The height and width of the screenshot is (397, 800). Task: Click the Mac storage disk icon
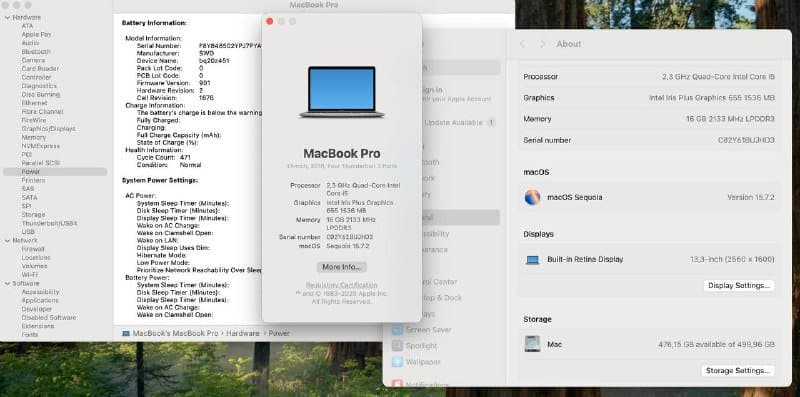532,344
